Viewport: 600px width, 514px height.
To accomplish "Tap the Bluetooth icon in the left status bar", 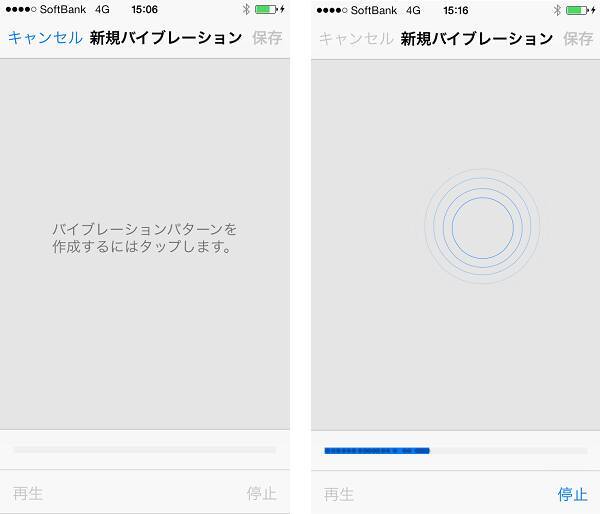I will 246,9.
